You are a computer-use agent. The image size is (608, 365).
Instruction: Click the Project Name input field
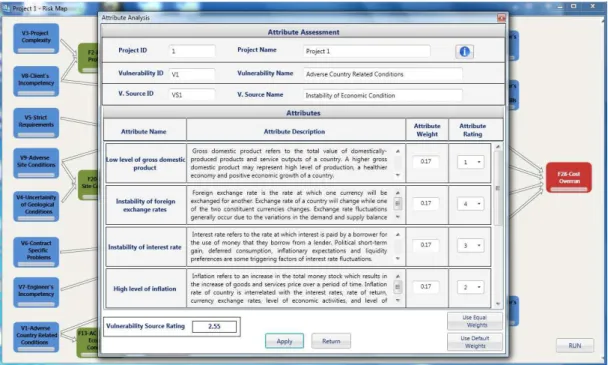point(366,51)
